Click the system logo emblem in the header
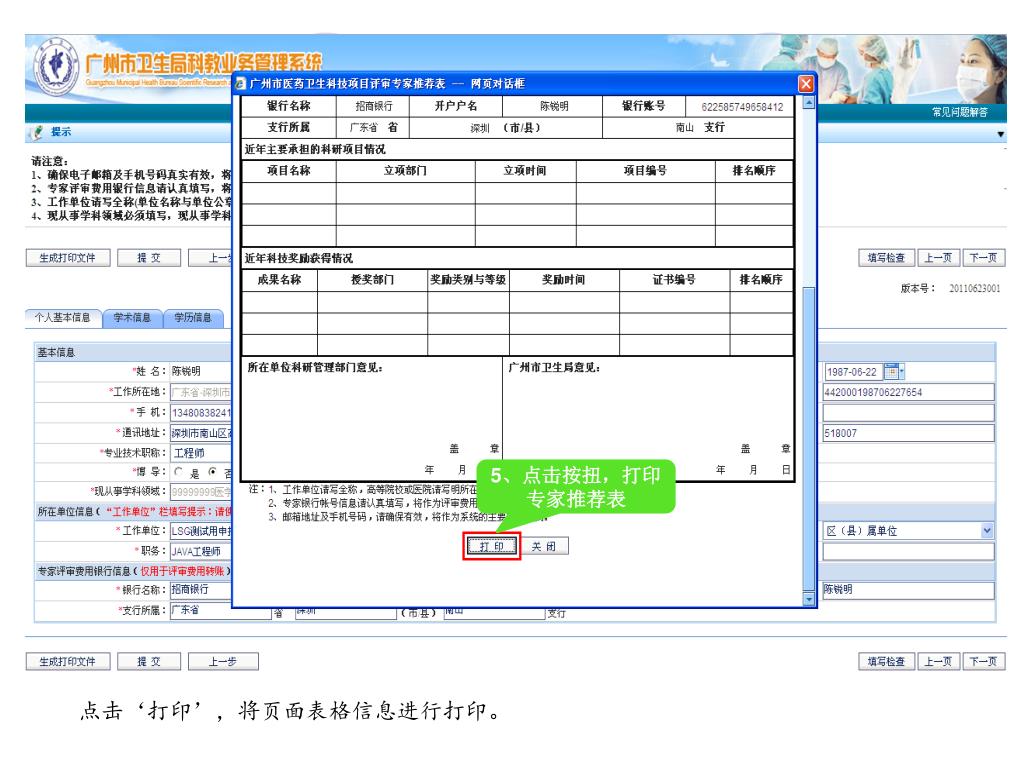 coord(55,68)
